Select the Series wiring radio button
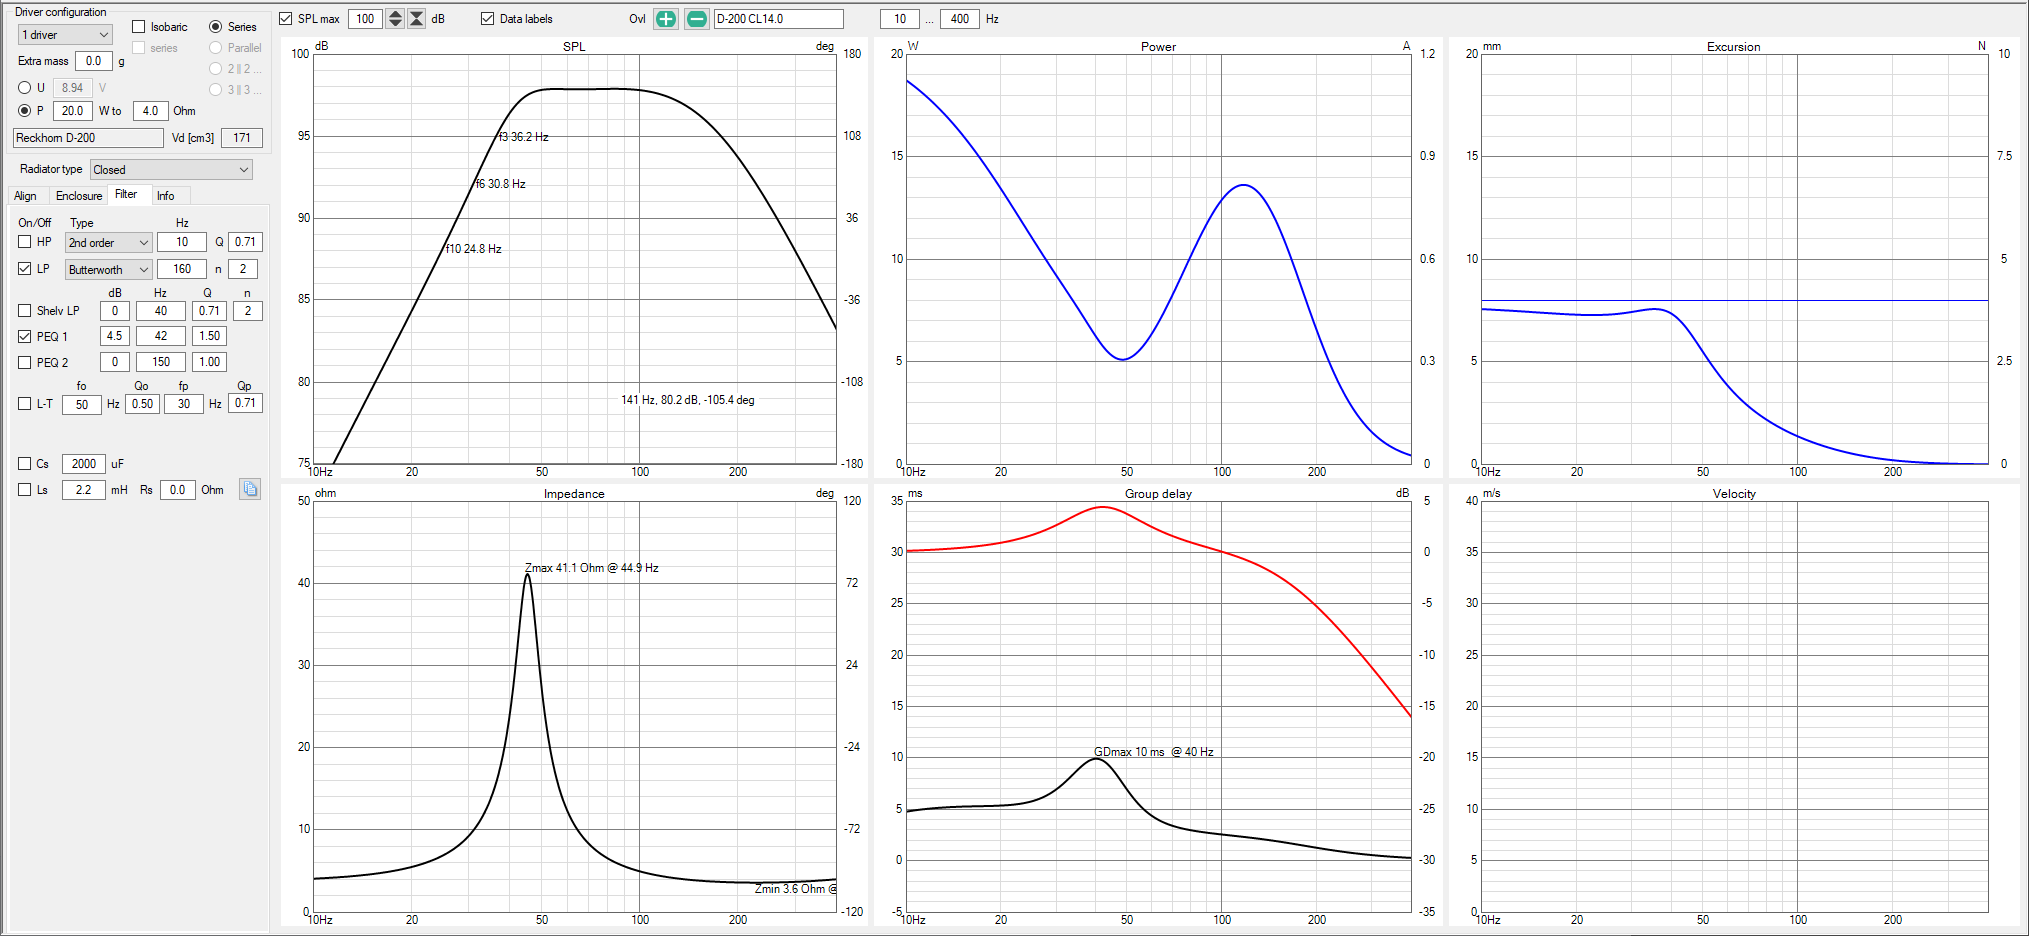Image resolution: width=2029 pixels, height=936 pixels. 216,27
